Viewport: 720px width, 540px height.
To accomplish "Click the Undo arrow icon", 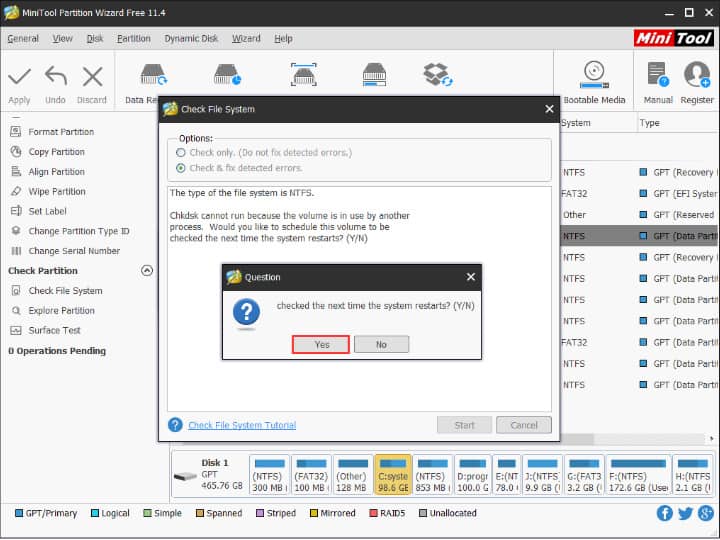I will (x=56, y=76).
